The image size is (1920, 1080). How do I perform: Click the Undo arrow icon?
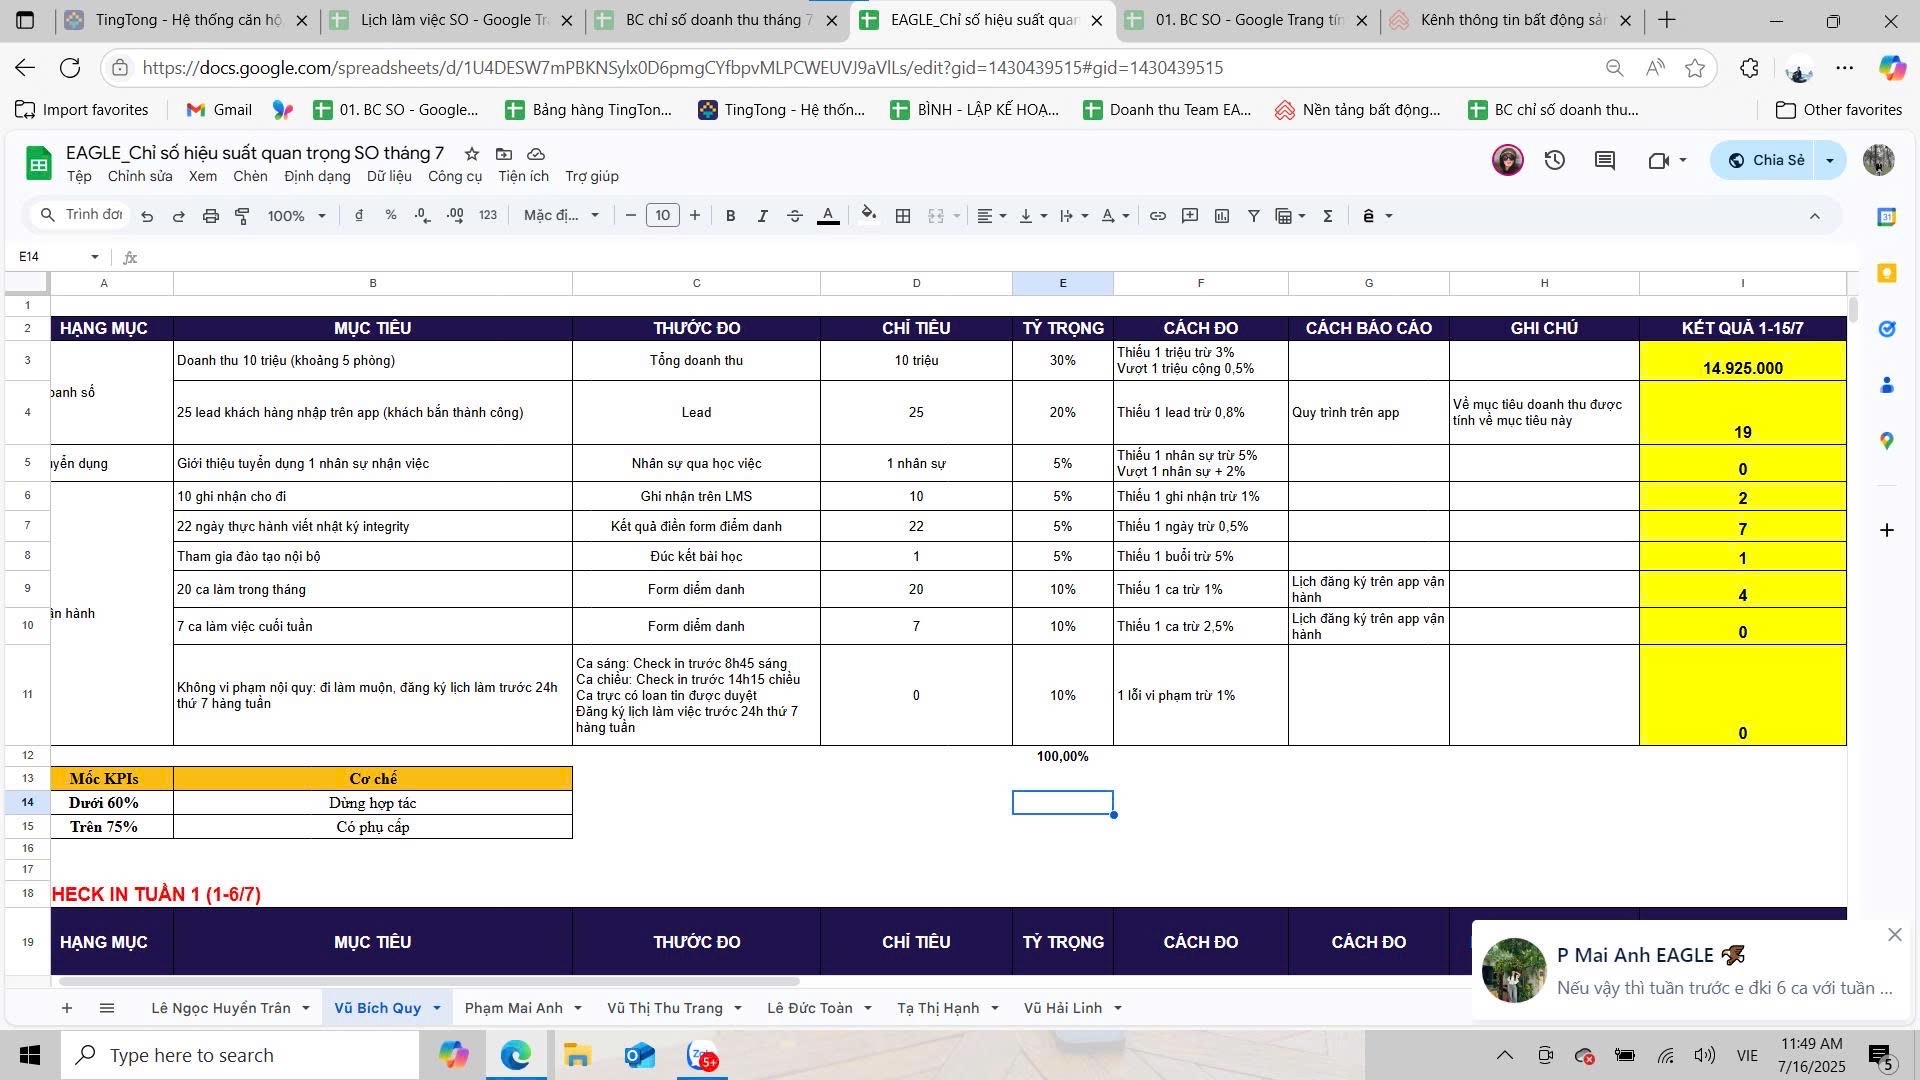(x=147, y=216)
